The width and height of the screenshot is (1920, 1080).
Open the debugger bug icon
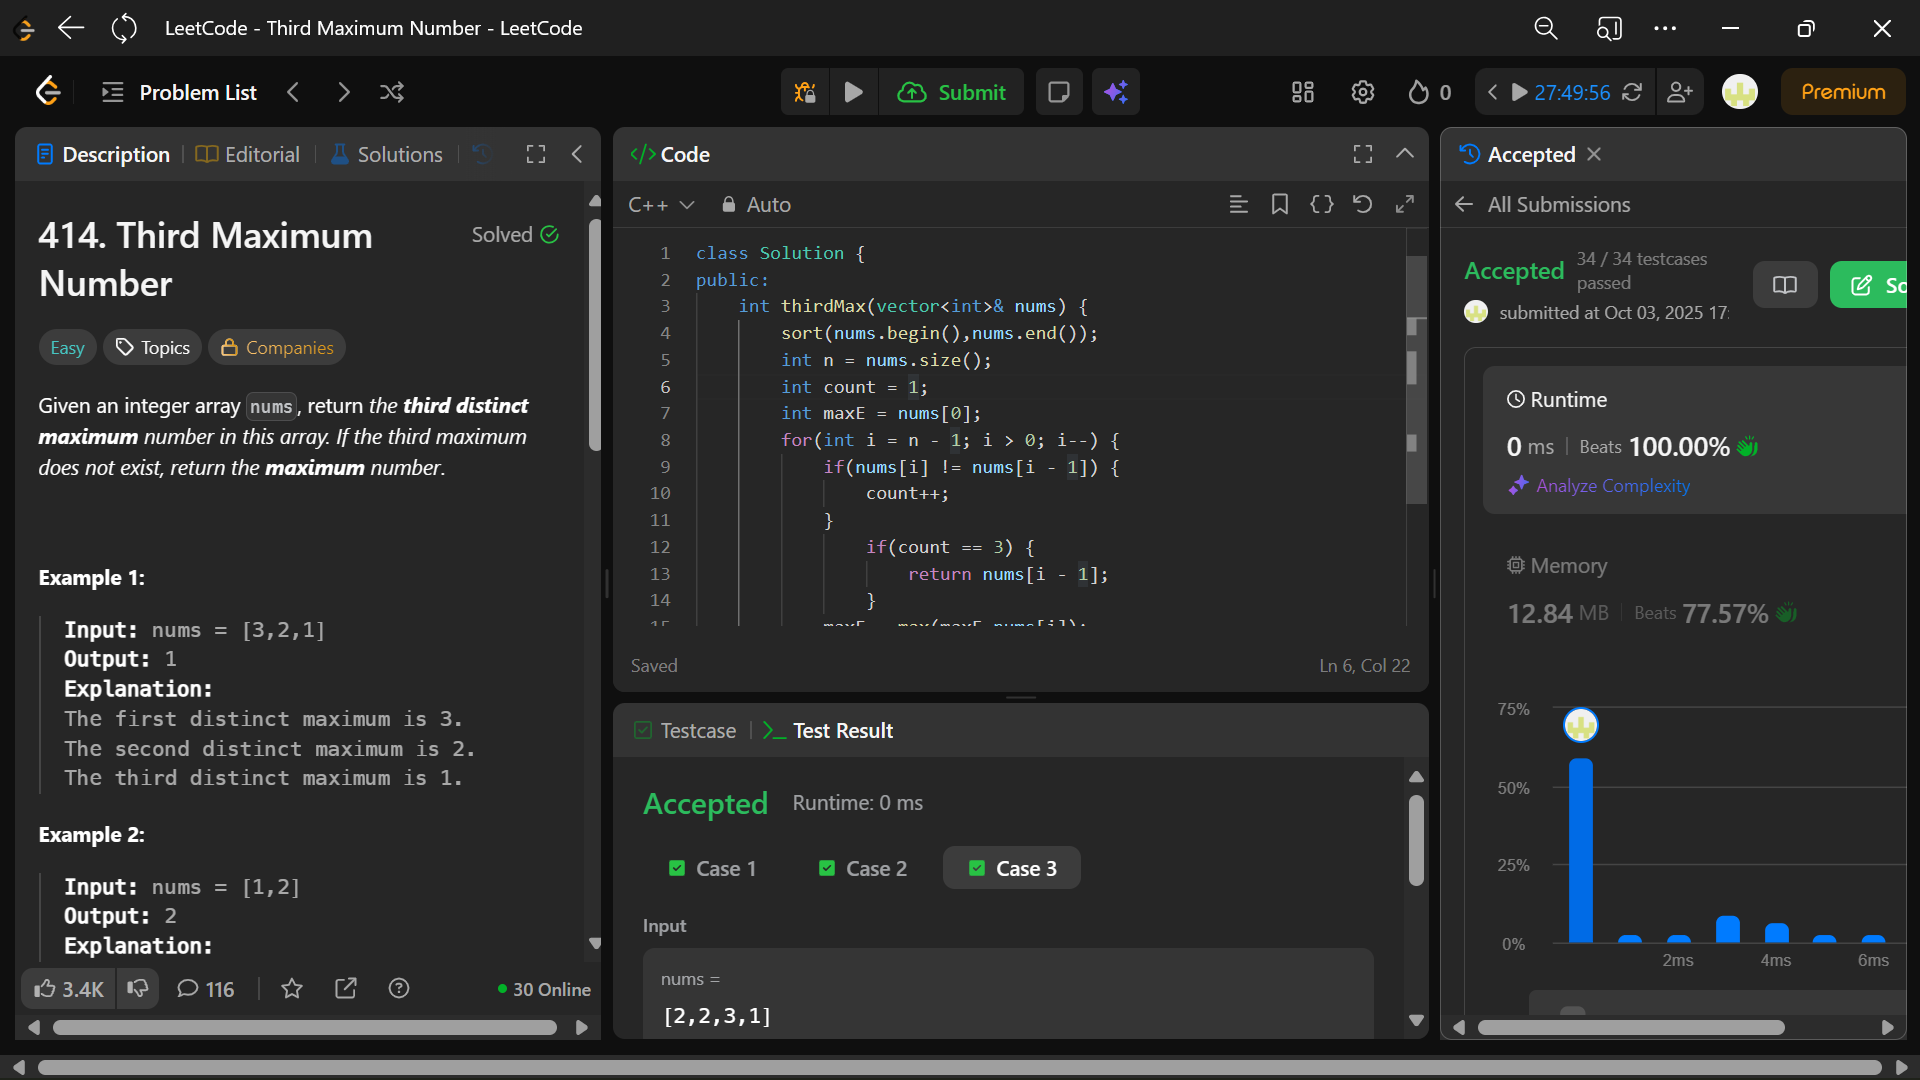click(x=805, y=92)
